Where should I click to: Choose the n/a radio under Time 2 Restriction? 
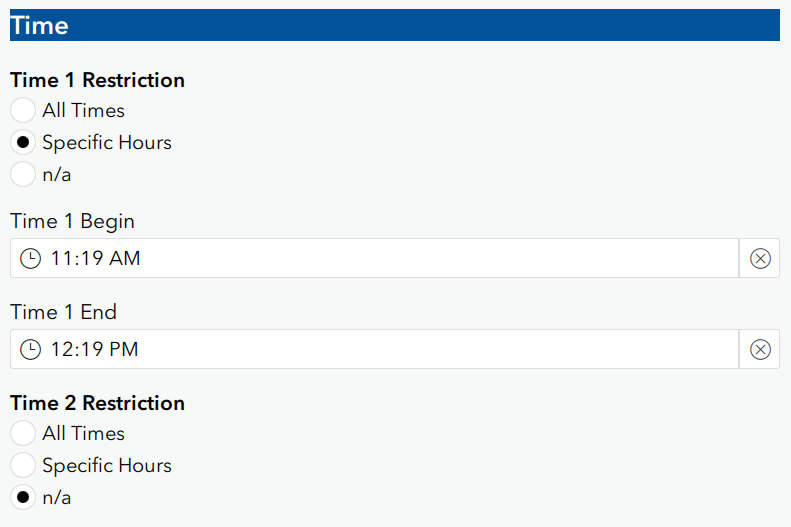(23, 497)
